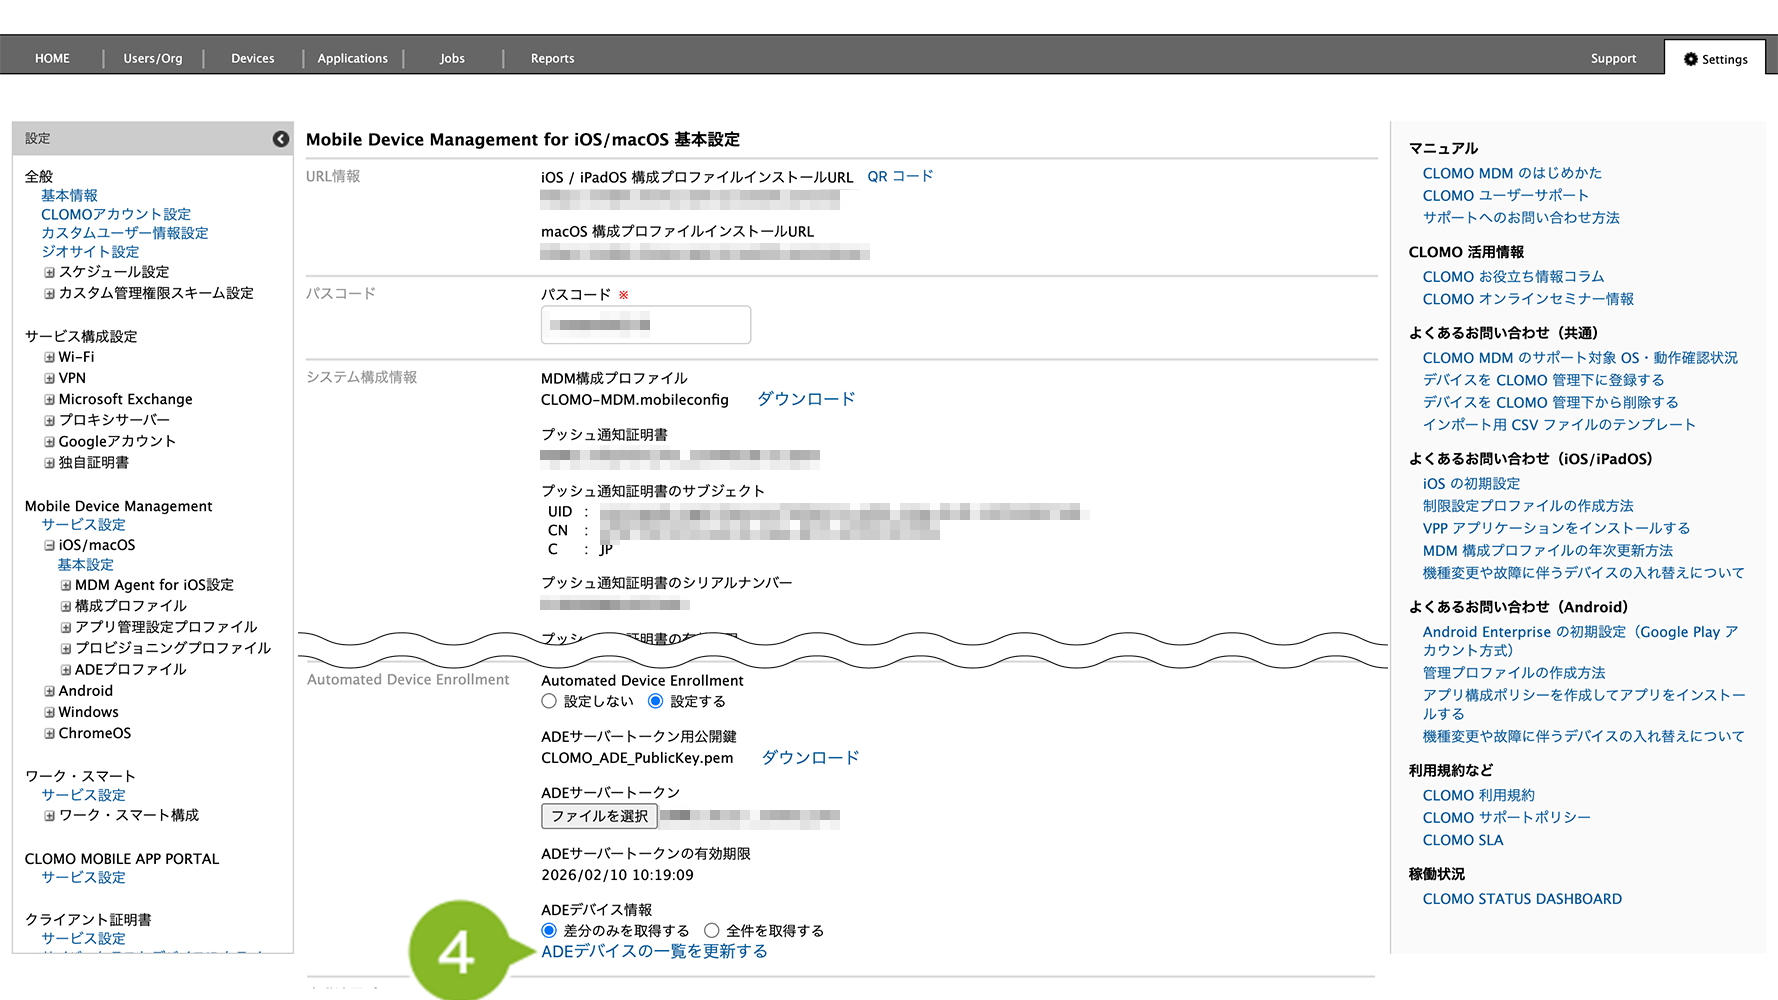Click ファイルを選択 button for ADE token
The height and width of the screenshot is (1000, 1778).
(599, 816)
